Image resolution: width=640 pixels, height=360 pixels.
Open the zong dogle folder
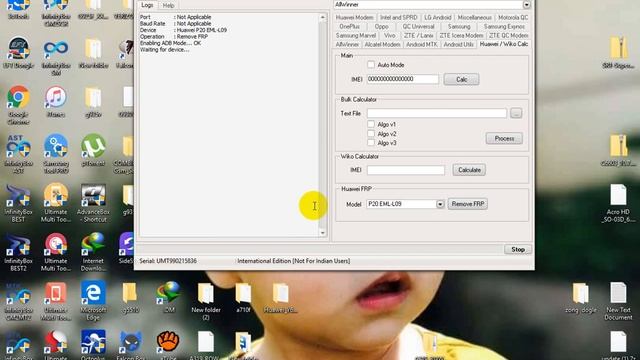(x=580, y=298)
